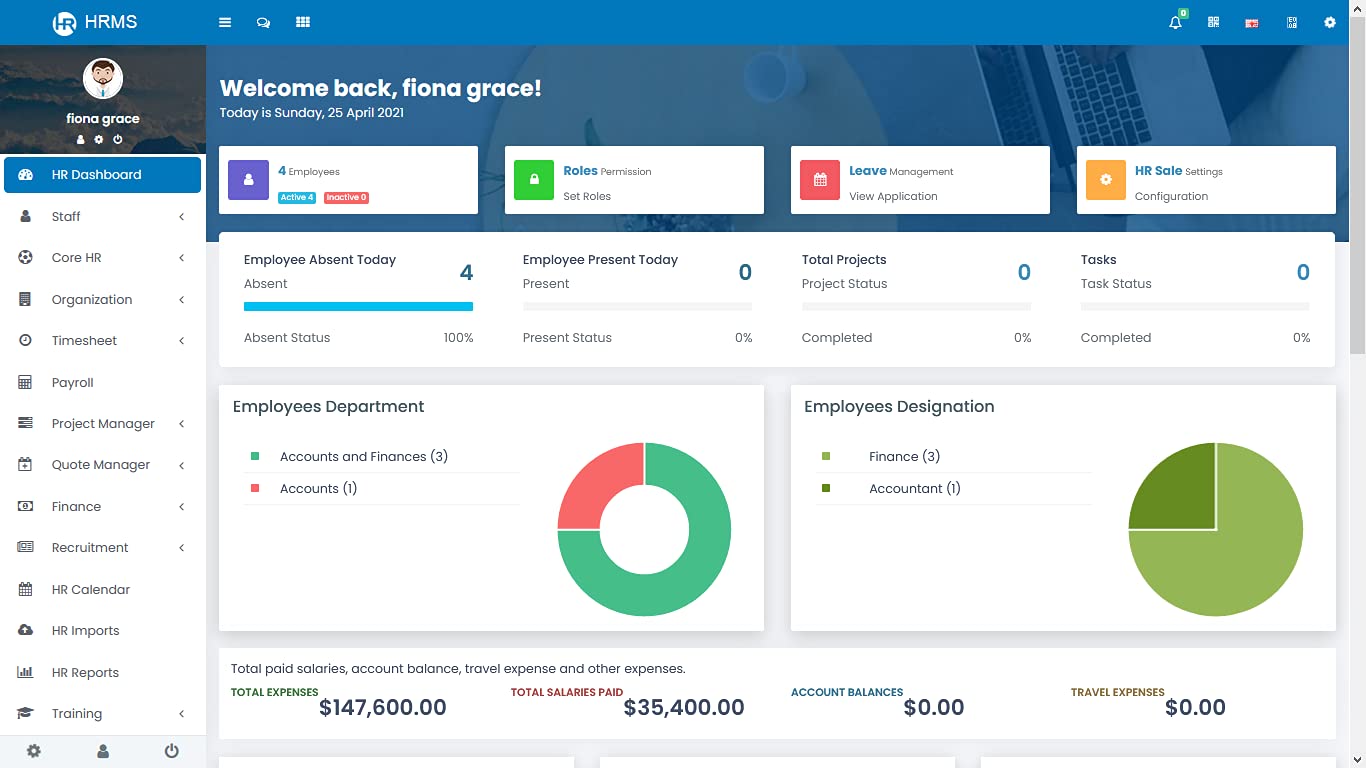The height and width of the screenshot is (768, 1366).
Task: Click the hamburger menu icon in top bar
Action: click(225, 22)
